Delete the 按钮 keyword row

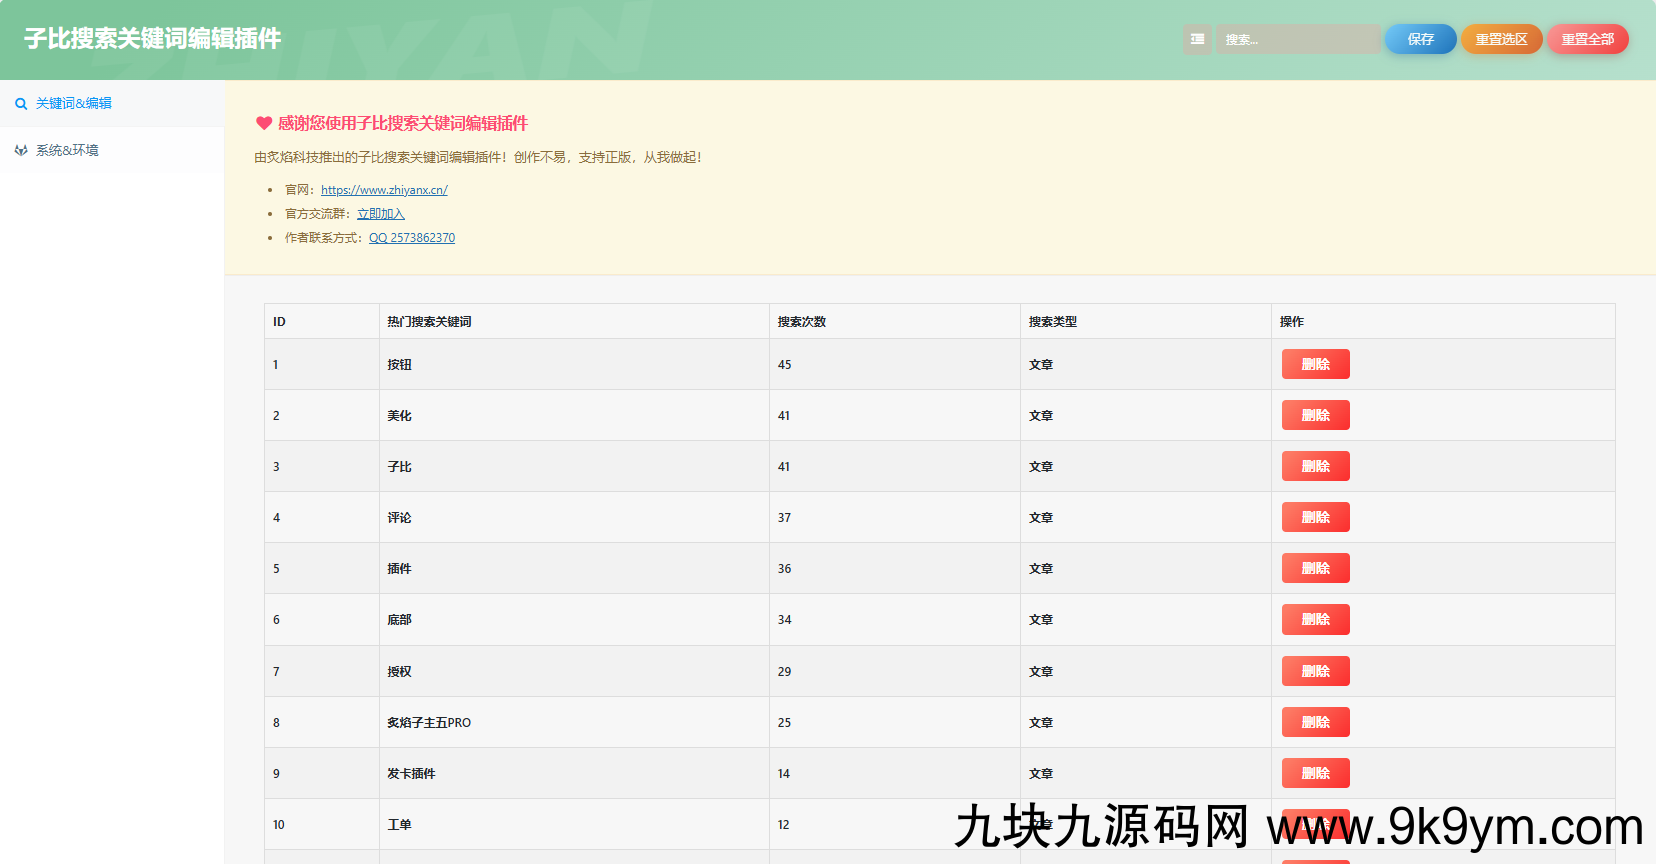(1315, 364)
